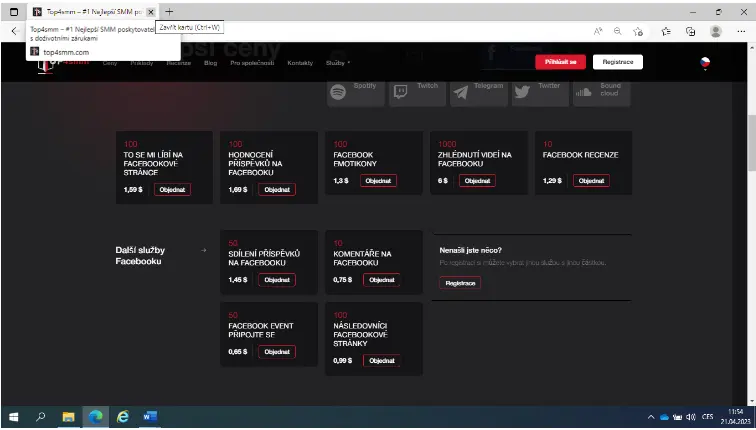Viewport: 756px width, 430px height.
Task: Open Ceny in site navigation
Action: [110, 63]
